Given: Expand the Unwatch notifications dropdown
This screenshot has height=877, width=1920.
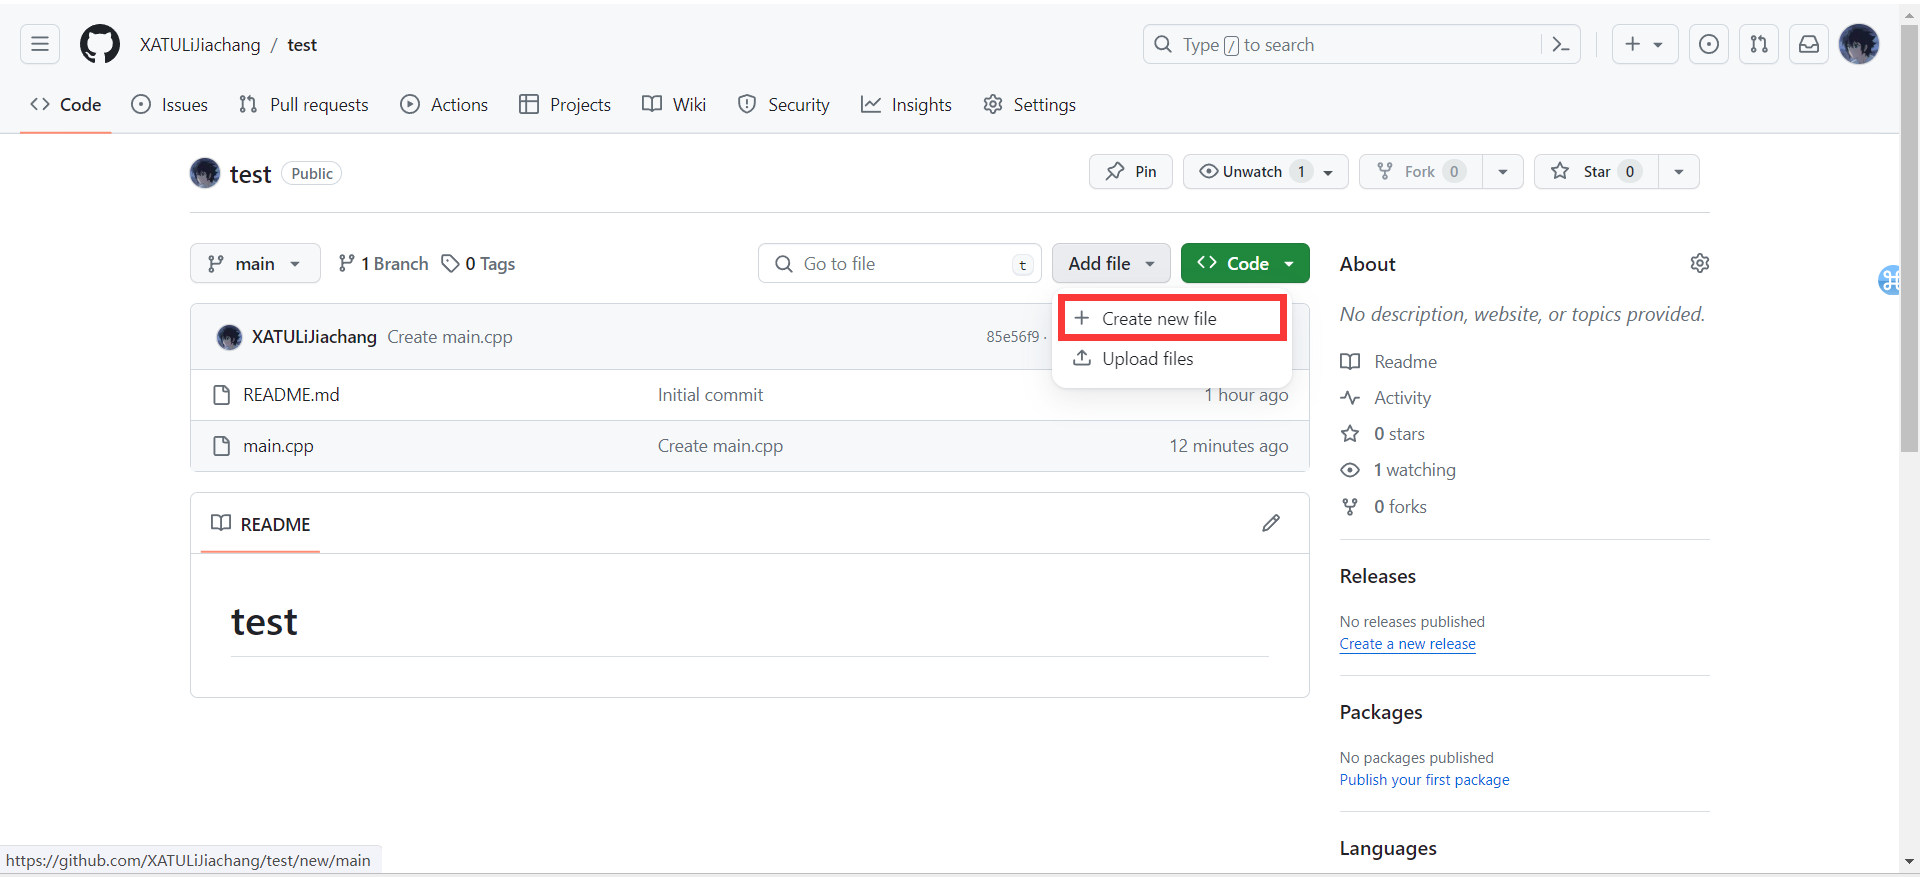Looking at the screenshot, I should (1265, 171).
